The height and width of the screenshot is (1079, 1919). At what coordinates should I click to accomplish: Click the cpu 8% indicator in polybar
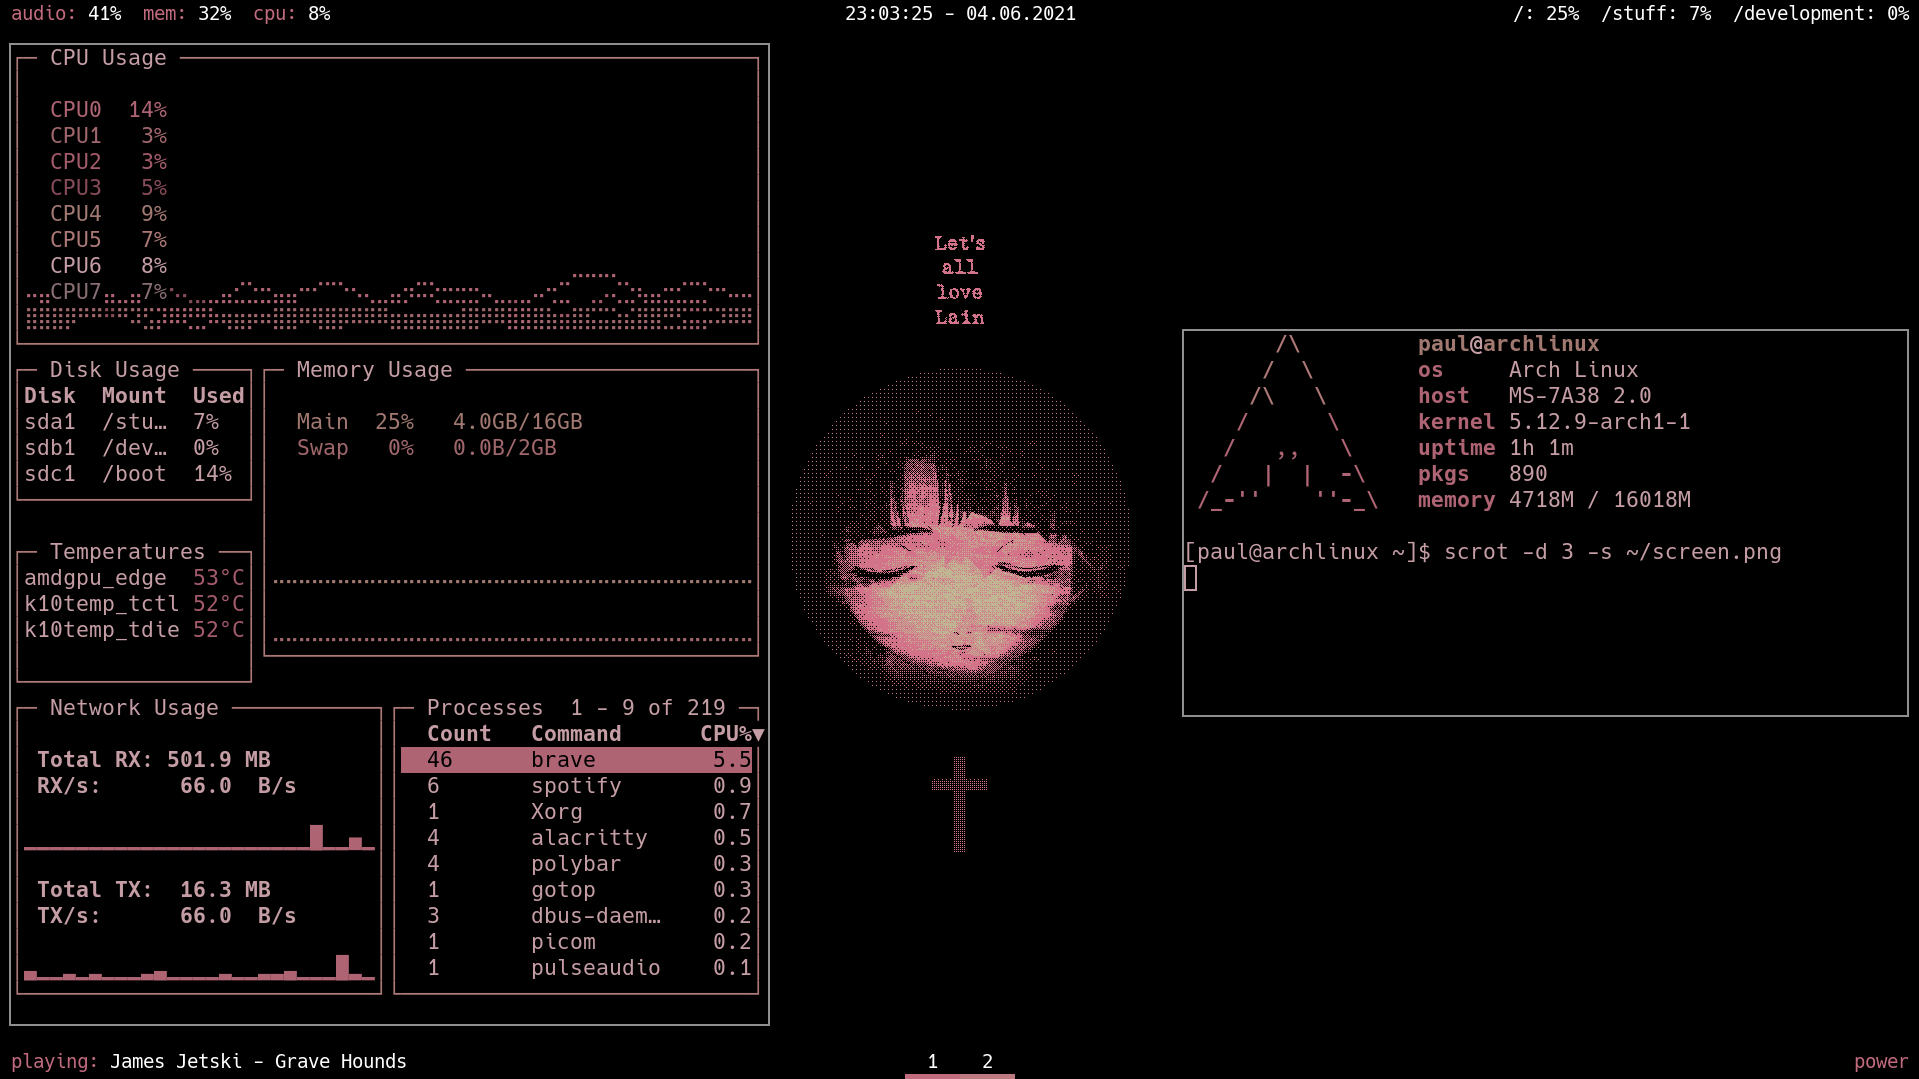click(292, 14)
